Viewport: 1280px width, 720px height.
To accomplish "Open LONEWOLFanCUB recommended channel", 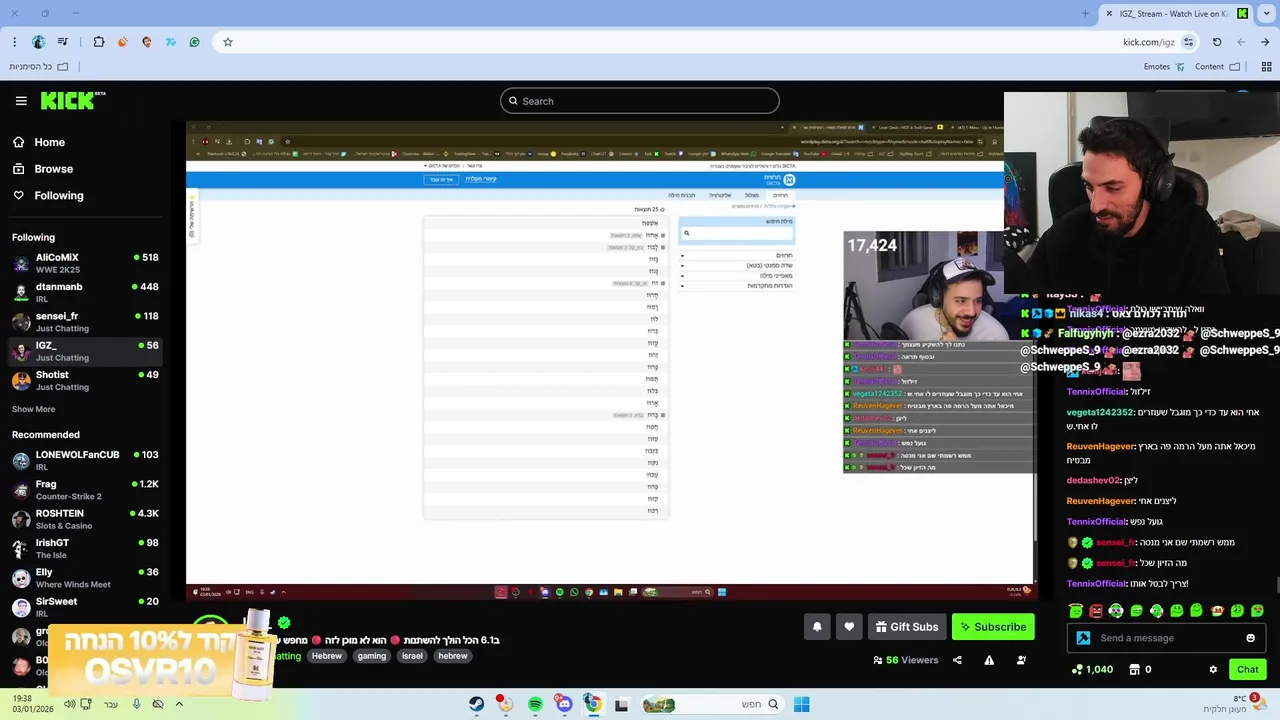I will coord(85,460).
